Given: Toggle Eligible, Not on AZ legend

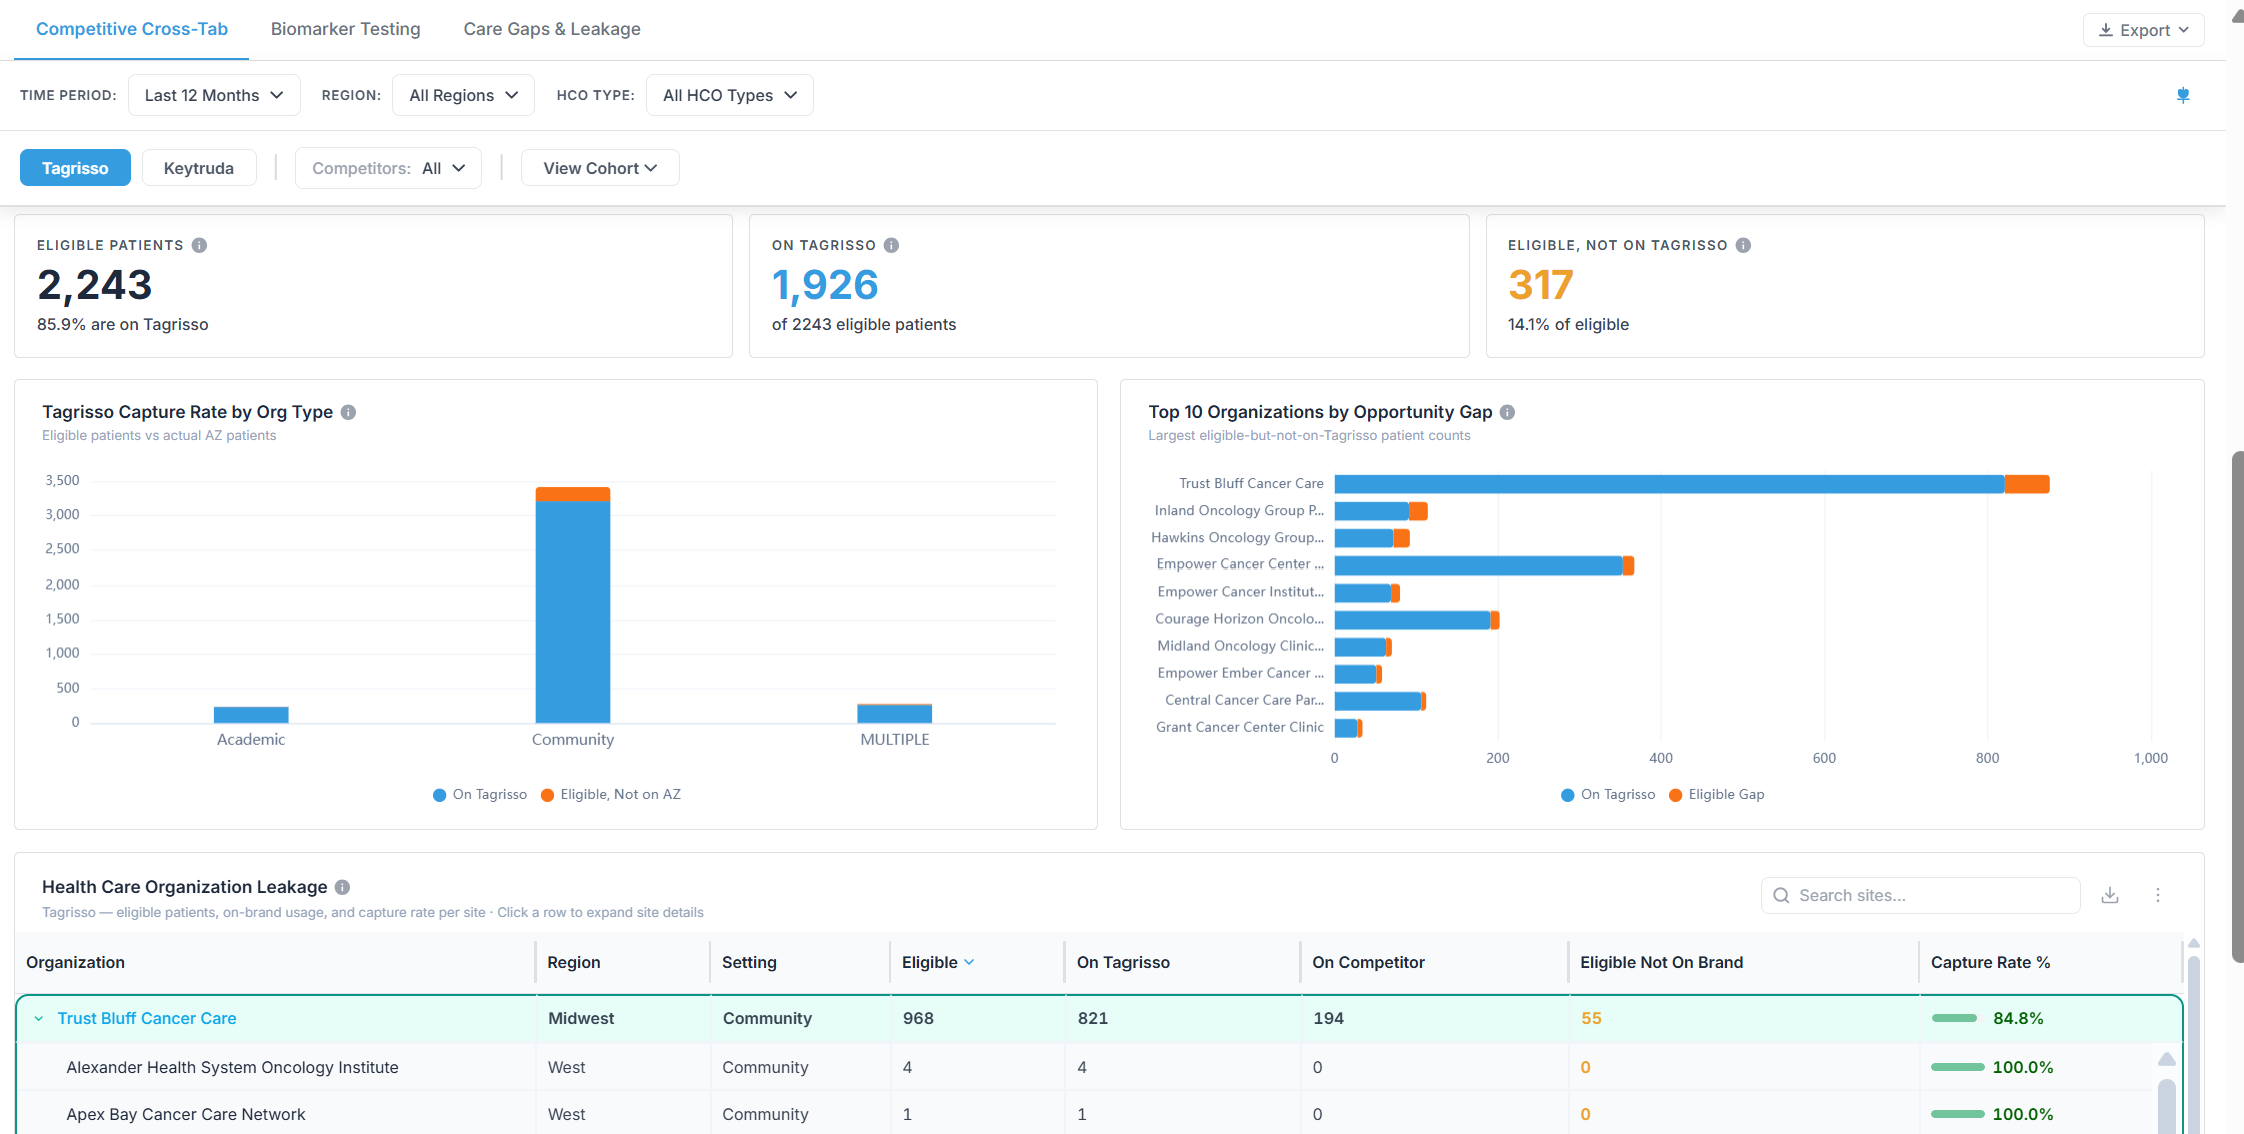Looking at the screenshot, I should pyautogui.click(x=611, y=794).
